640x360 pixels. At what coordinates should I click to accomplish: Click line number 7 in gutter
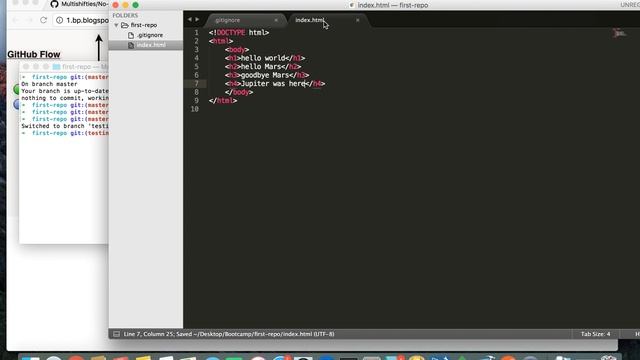coord(196,84)
